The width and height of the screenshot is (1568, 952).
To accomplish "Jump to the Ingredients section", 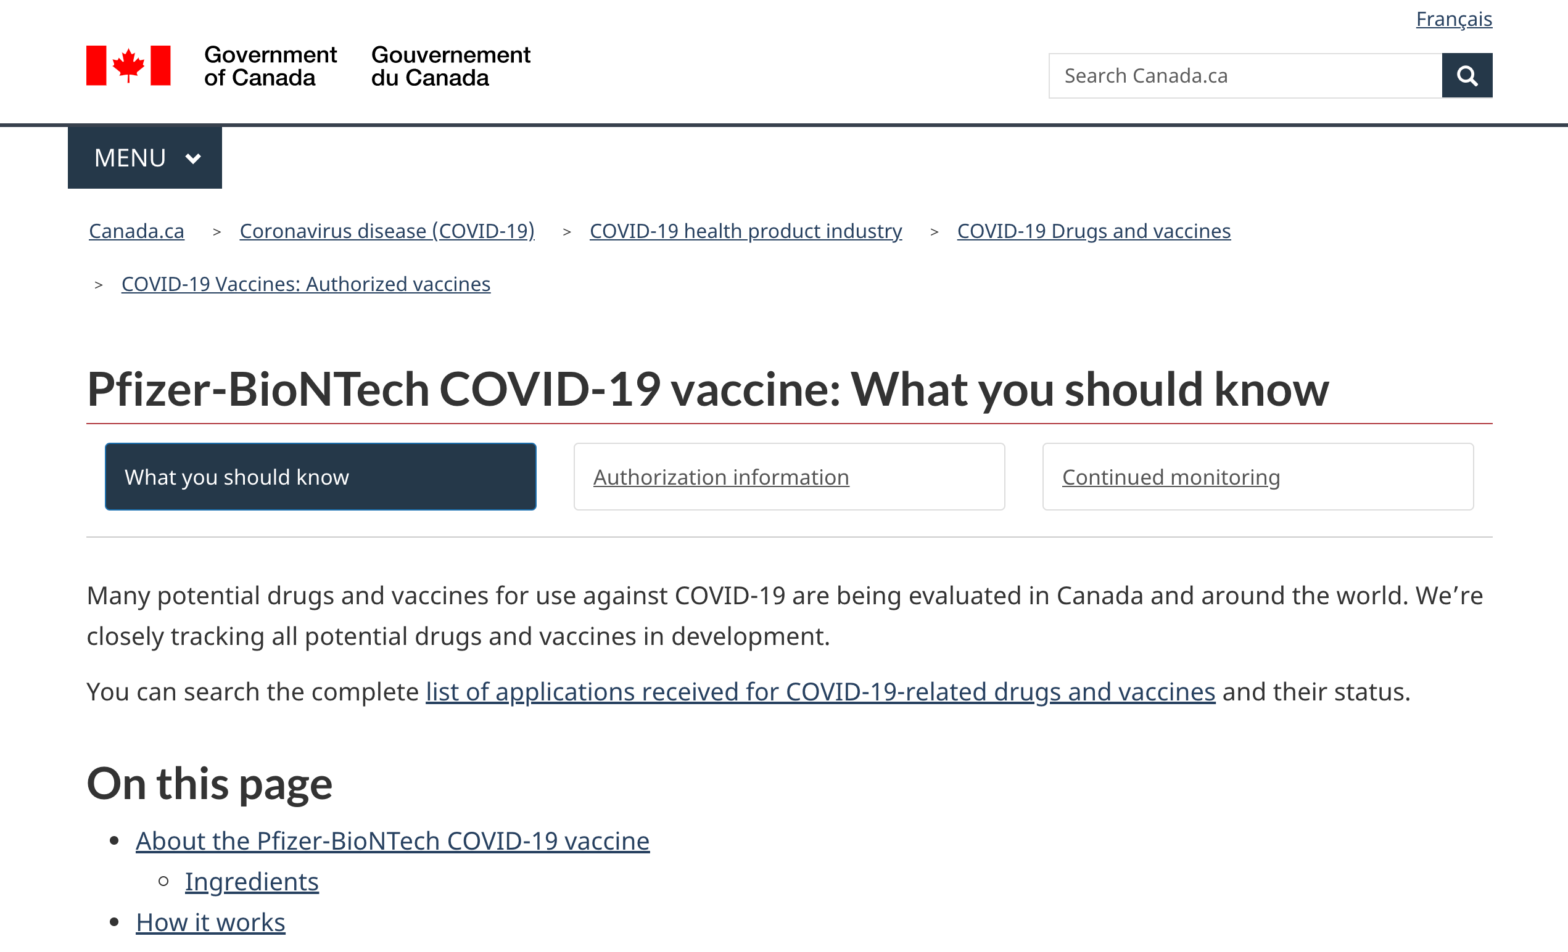I will tap(252, 882).
